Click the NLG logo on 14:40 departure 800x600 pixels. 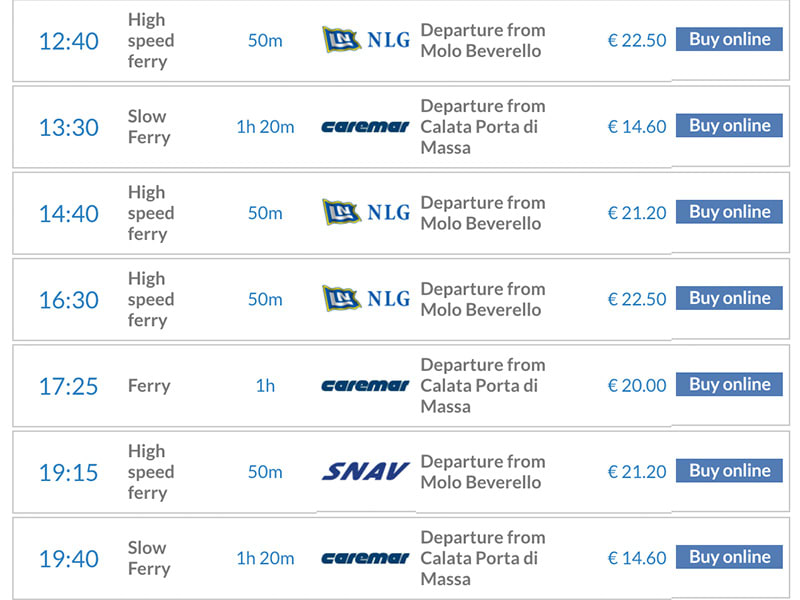tap(366, 212)
